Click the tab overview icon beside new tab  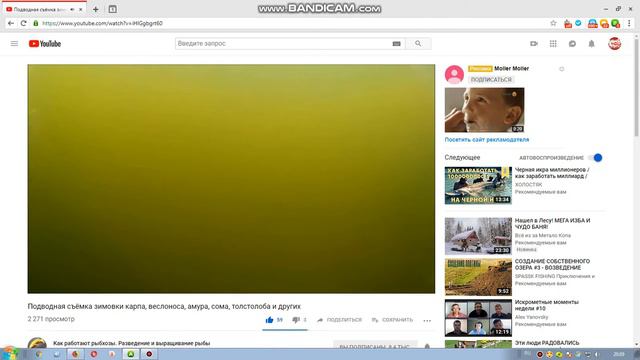[113, 9]
